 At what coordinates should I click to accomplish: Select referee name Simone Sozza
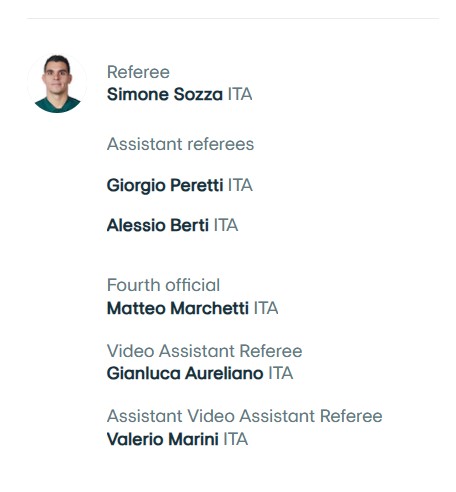click(165, 94)
